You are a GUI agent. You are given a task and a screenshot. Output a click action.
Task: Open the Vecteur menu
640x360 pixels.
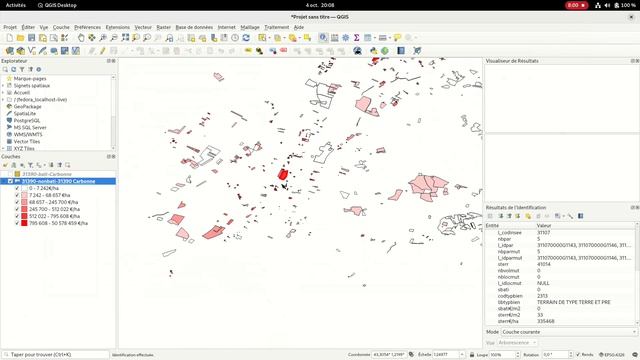(143, 27)
